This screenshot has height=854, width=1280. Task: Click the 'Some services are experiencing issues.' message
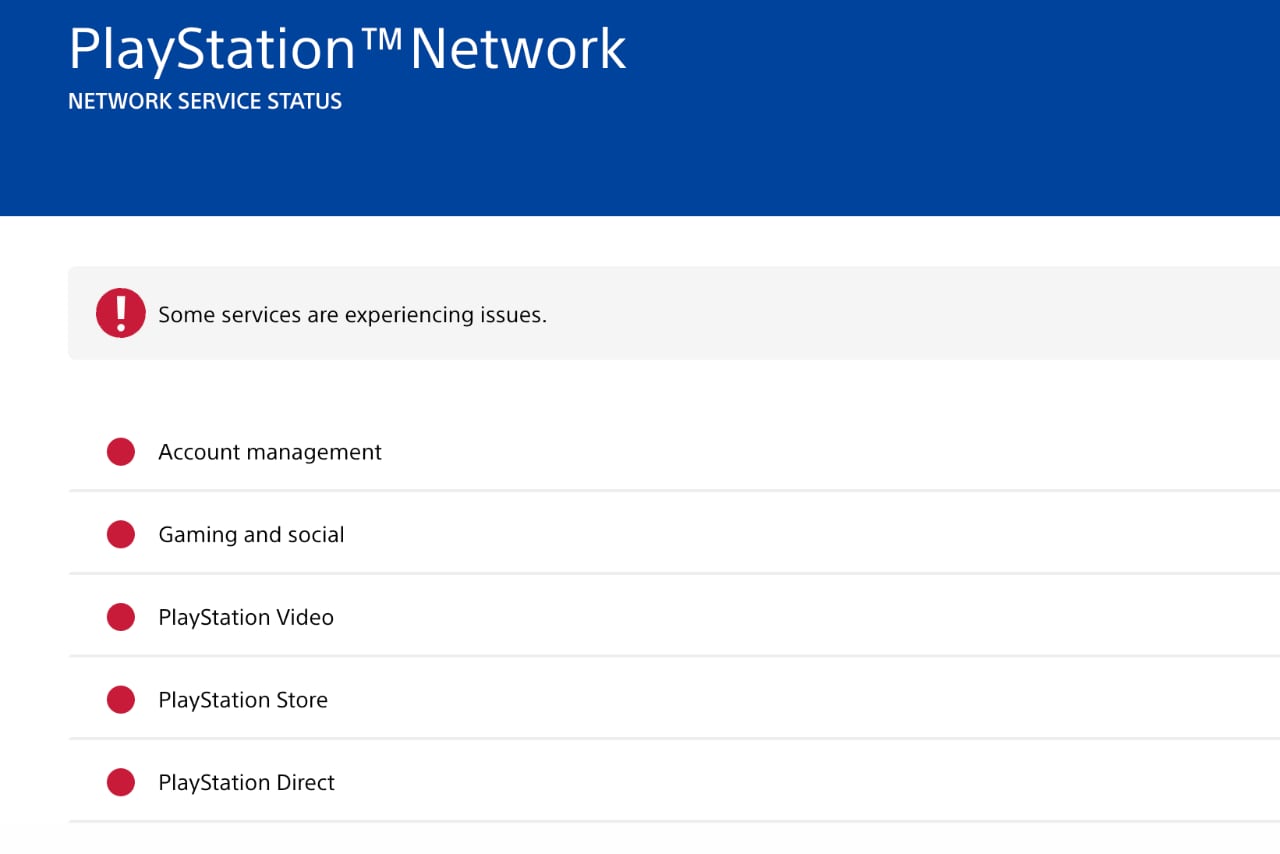[x=353, y=315]
